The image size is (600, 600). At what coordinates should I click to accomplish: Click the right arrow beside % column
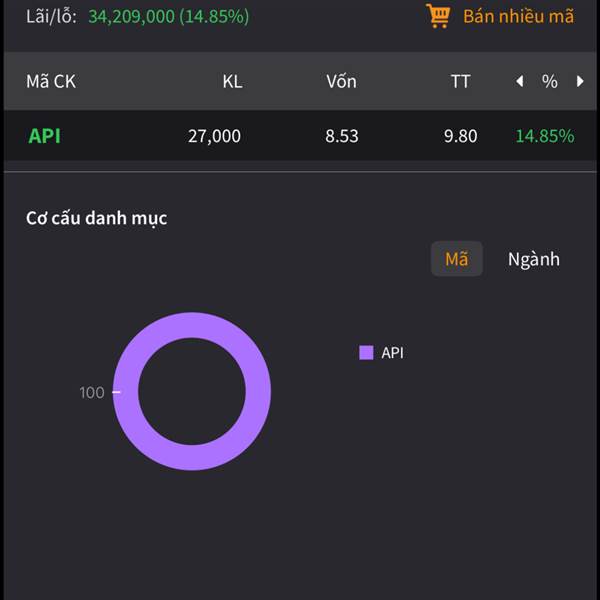580,81
